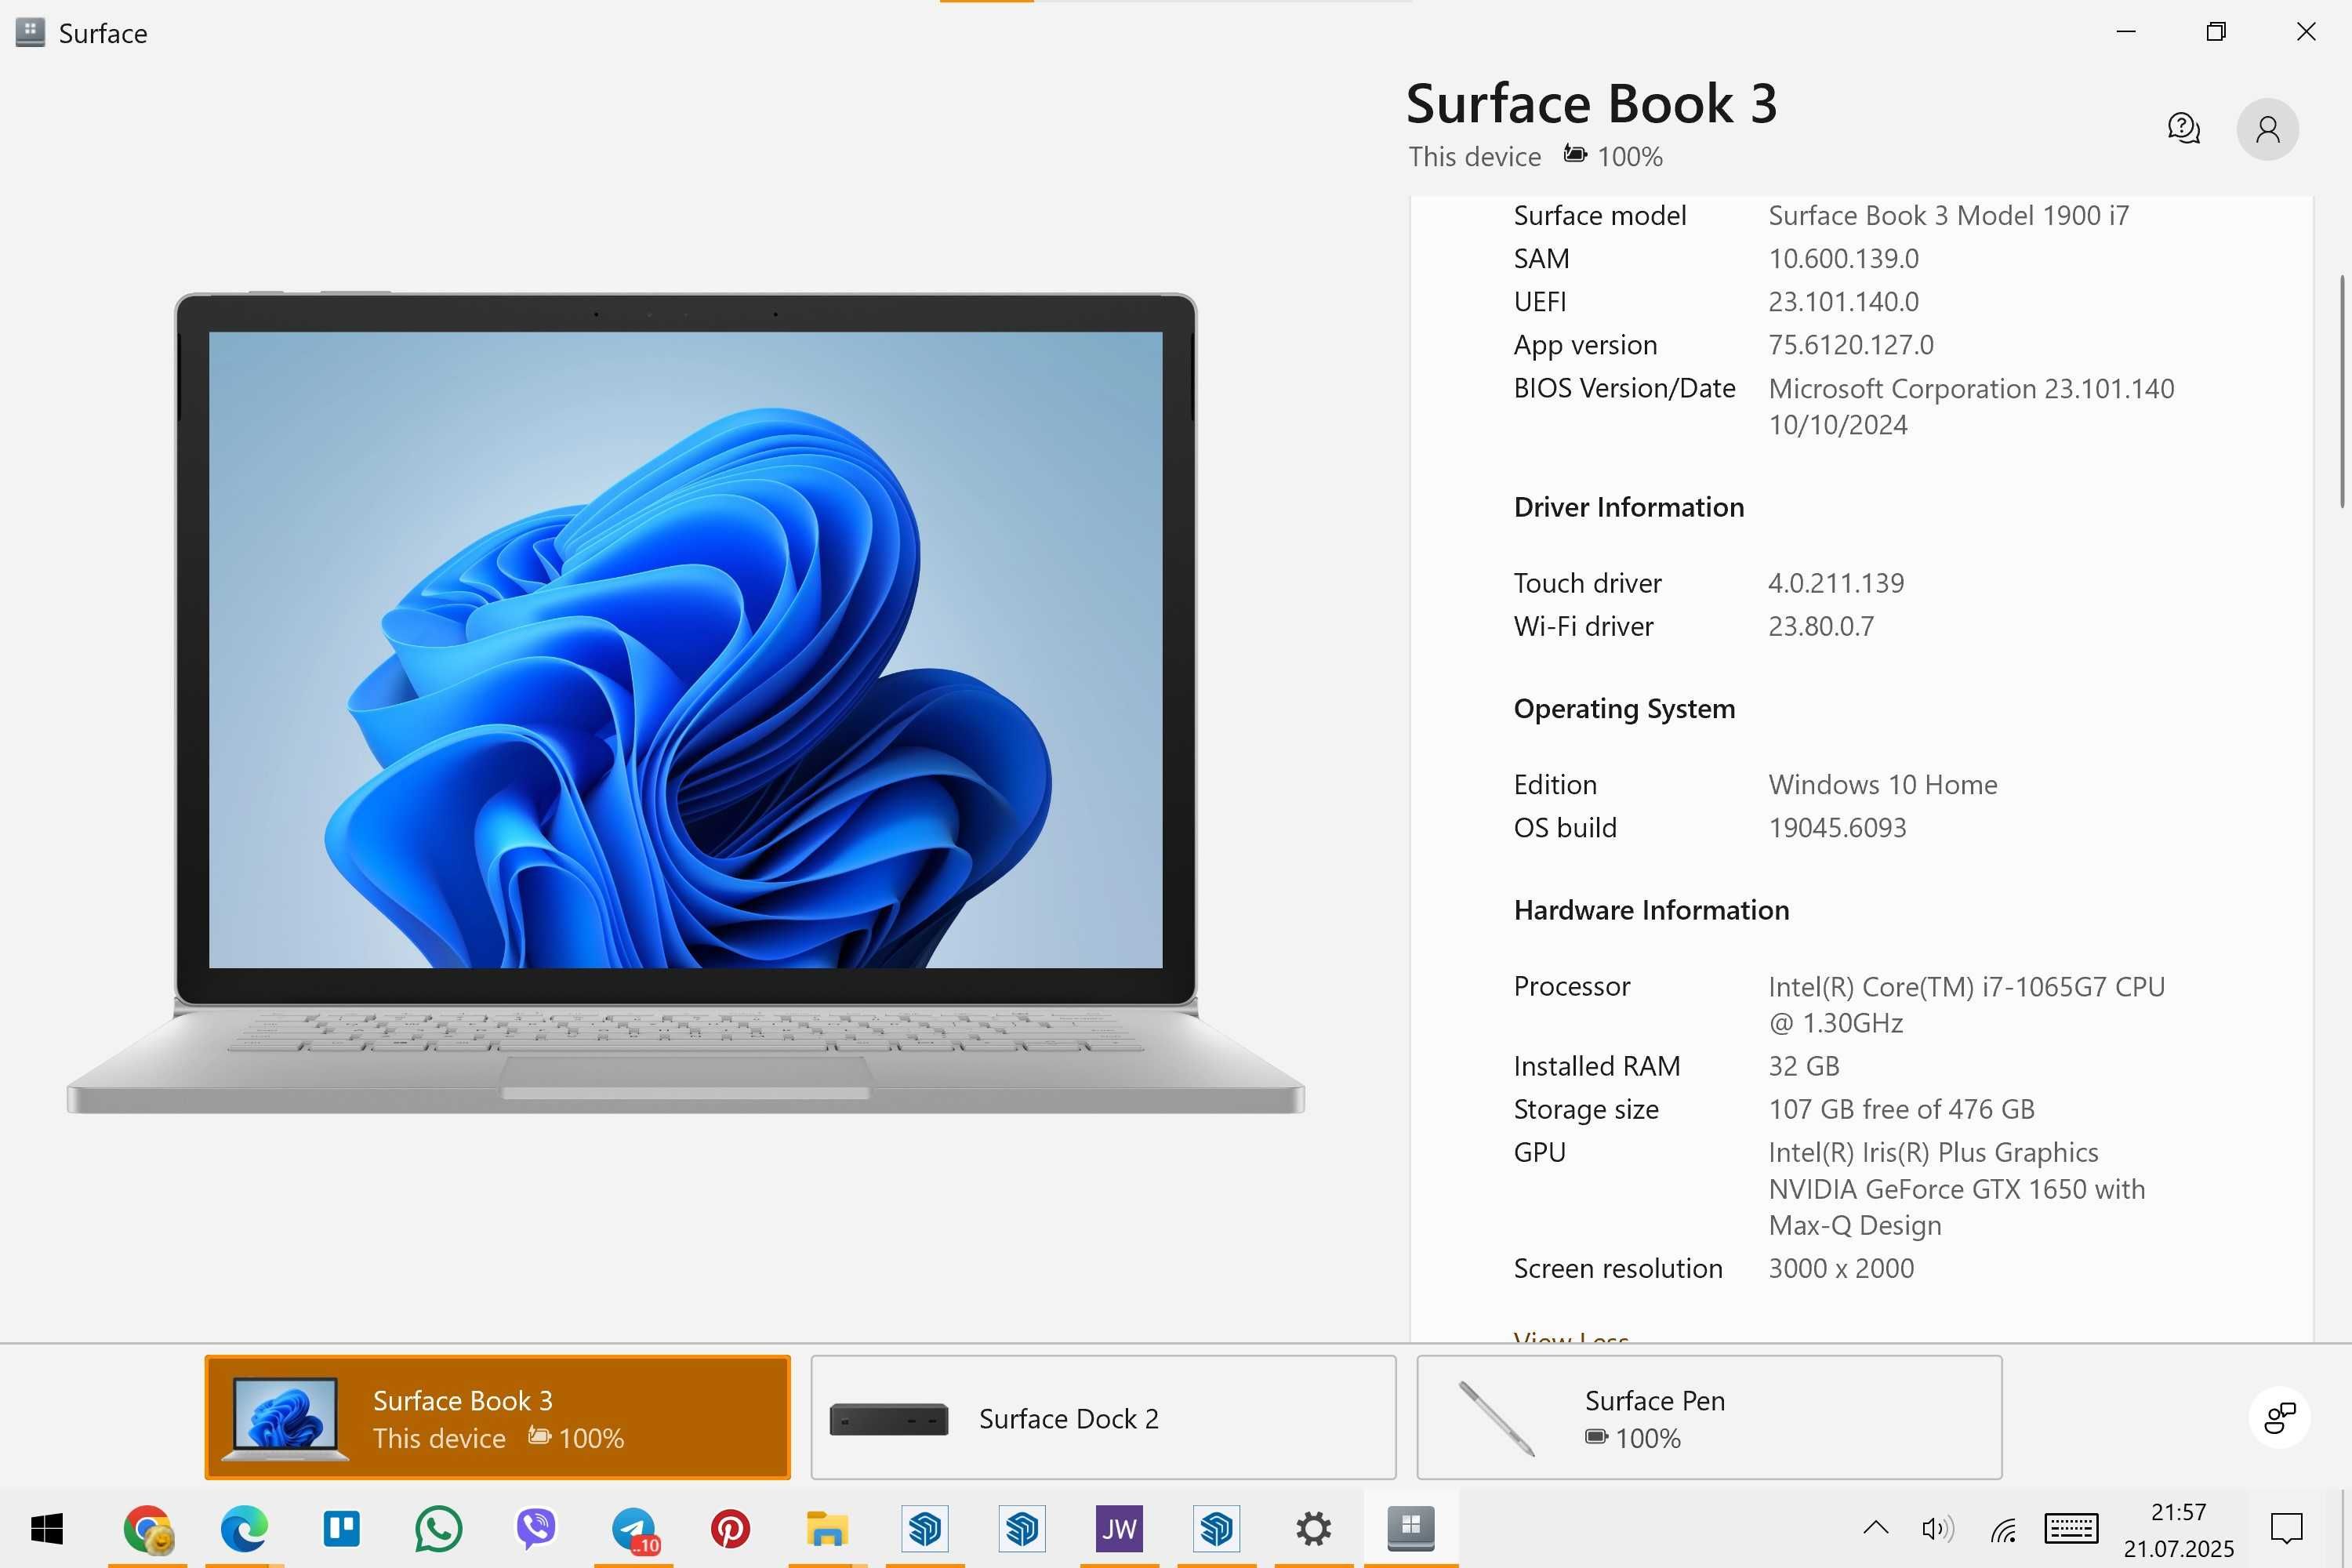The image size is (2352, 1568).
Task: Click UEFI version '23.101.140.0'
Action: click(x=1844, y=301)
